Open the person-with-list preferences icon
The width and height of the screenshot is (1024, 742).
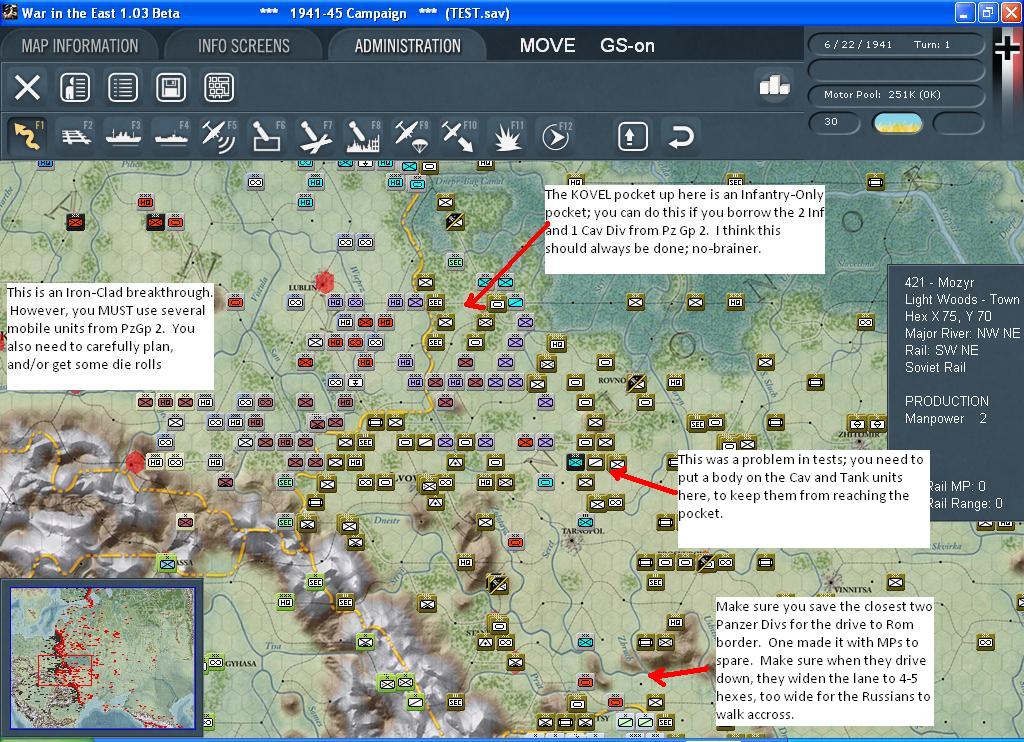pos(75,87)
